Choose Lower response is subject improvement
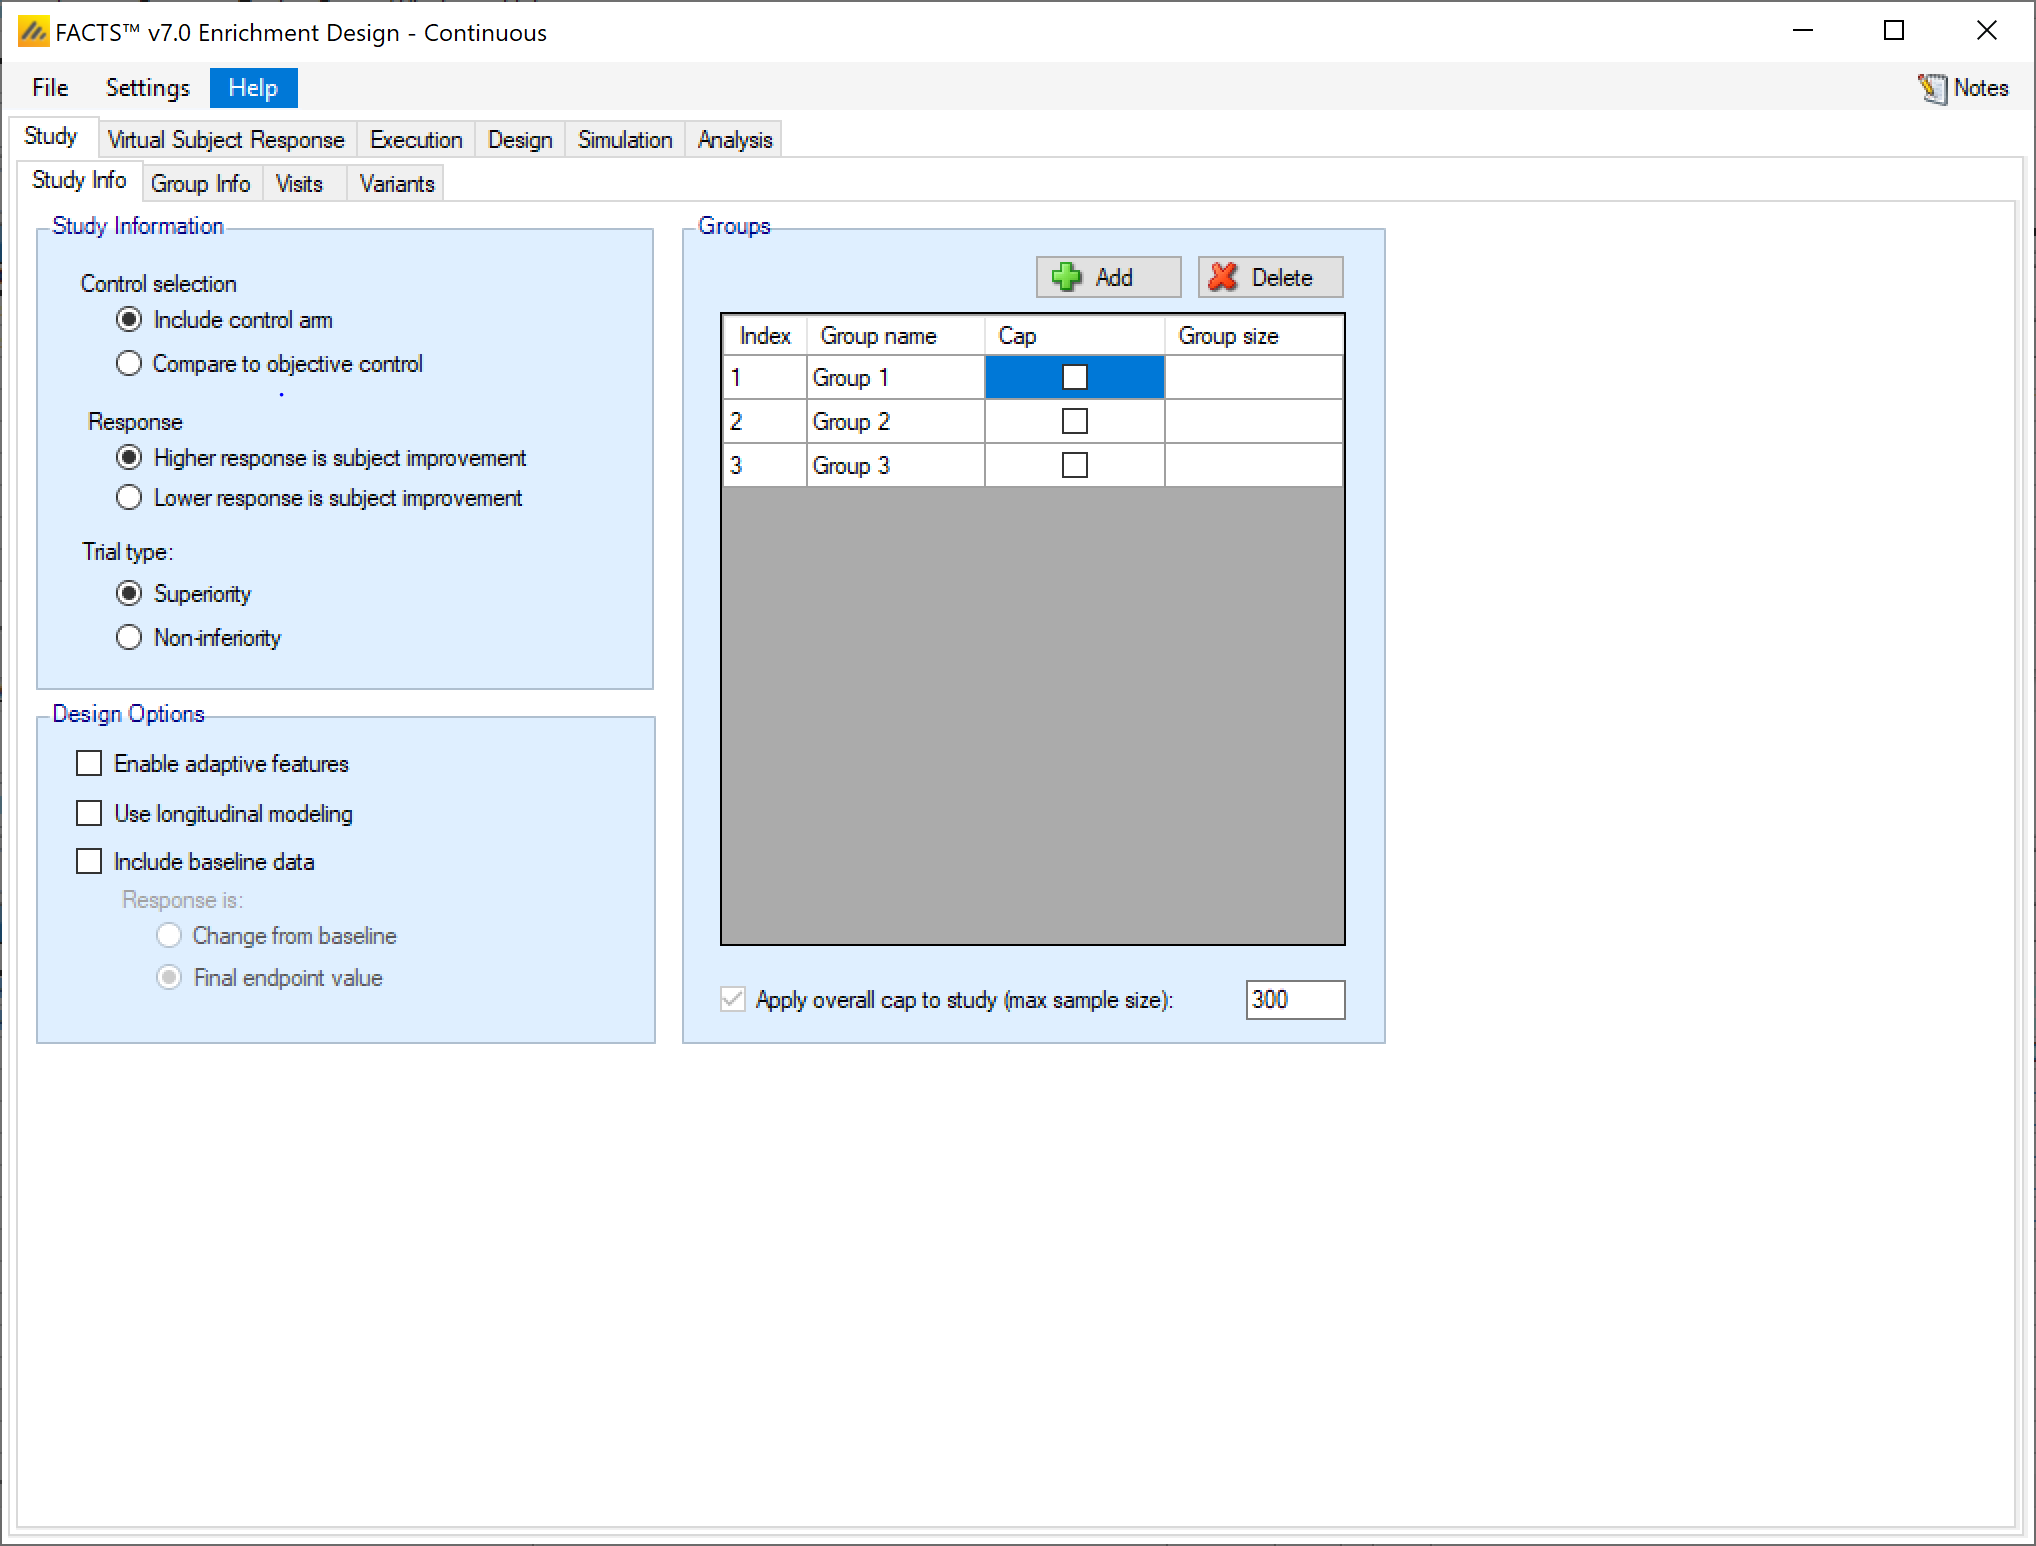Viewport: 2036px width, 1546px height. 129,498
